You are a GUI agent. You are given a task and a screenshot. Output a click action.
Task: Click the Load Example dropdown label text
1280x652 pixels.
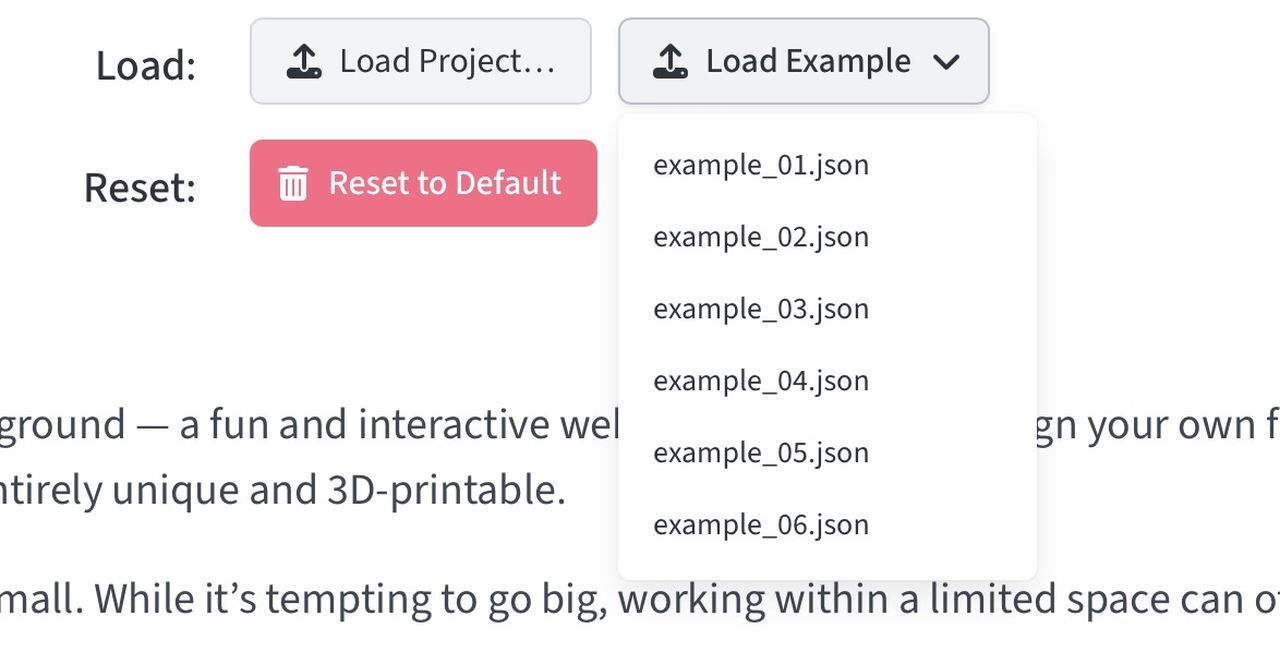(x=808, y=62)
